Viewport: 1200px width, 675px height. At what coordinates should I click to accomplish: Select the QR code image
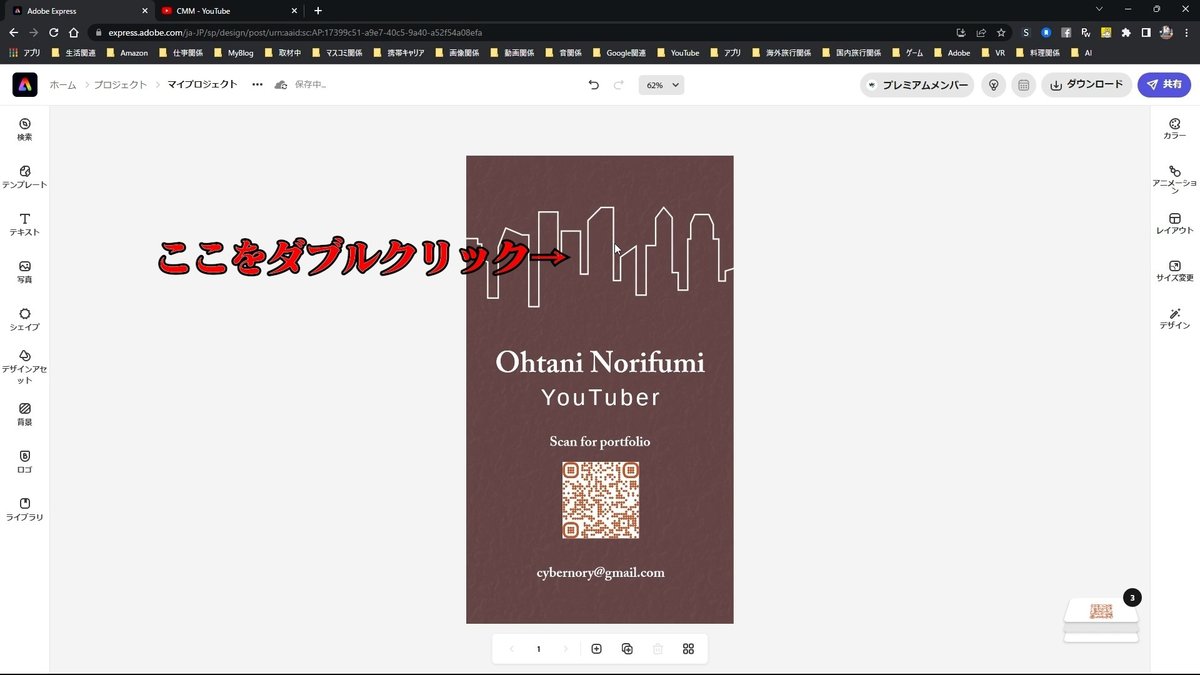click(x=600, y=500)
